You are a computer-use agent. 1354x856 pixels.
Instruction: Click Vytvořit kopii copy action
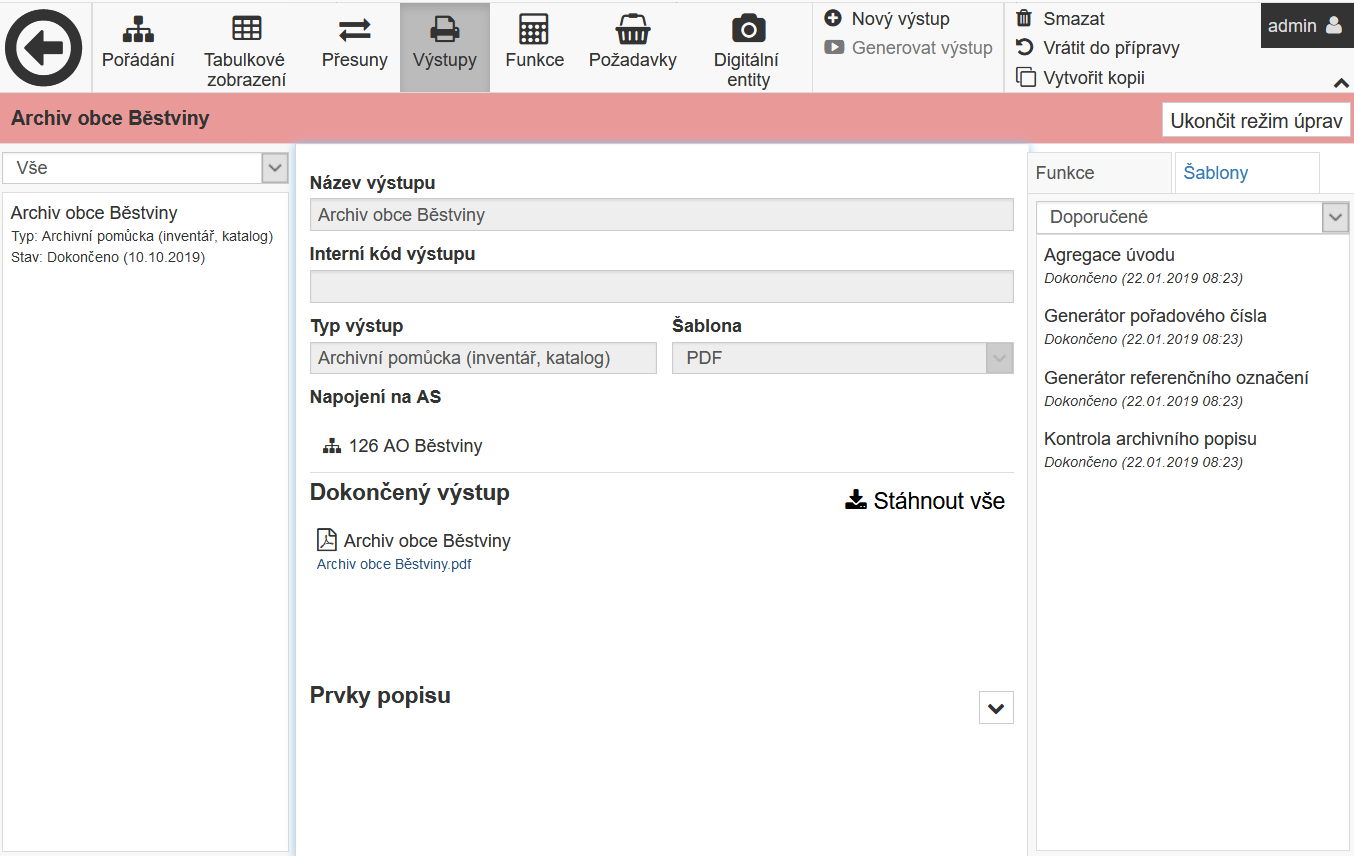click(1081, 77)
